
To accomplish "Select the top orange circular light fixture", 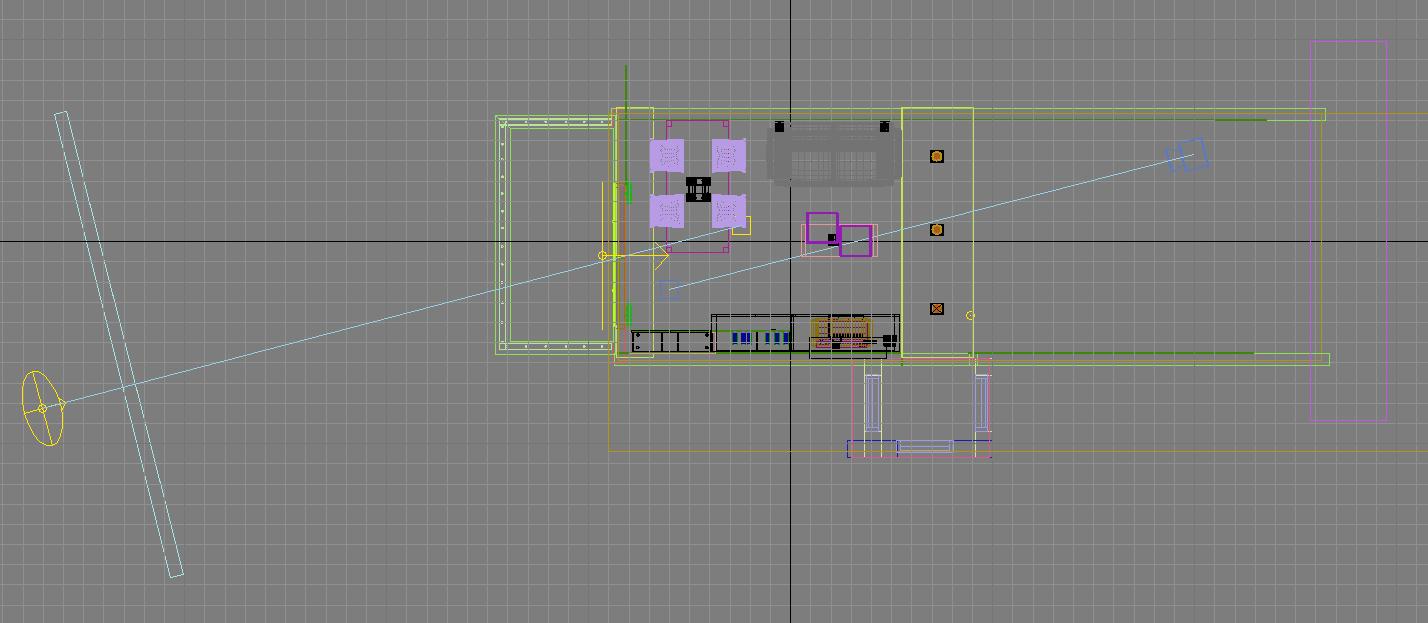I will pyautogui.click(x=937, y=156).
